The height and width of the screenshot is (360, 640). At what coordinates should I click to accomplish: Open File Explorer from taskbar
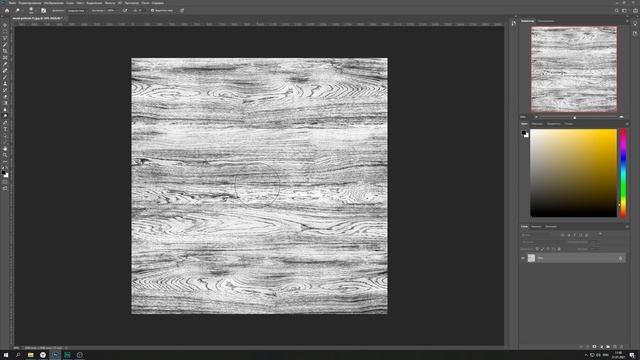(x=31, y=355)
